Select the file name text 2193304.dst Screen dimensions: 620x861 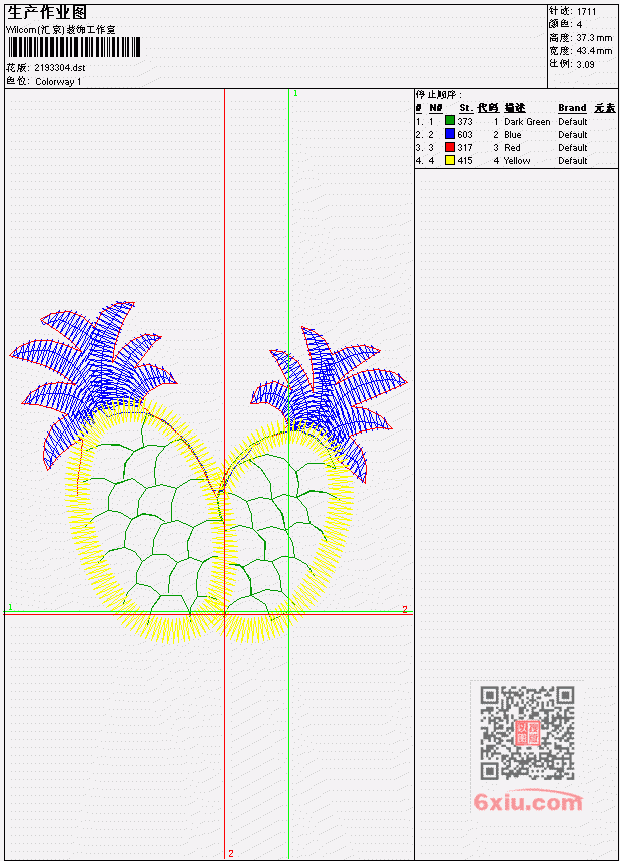click(x=59, y=68)
